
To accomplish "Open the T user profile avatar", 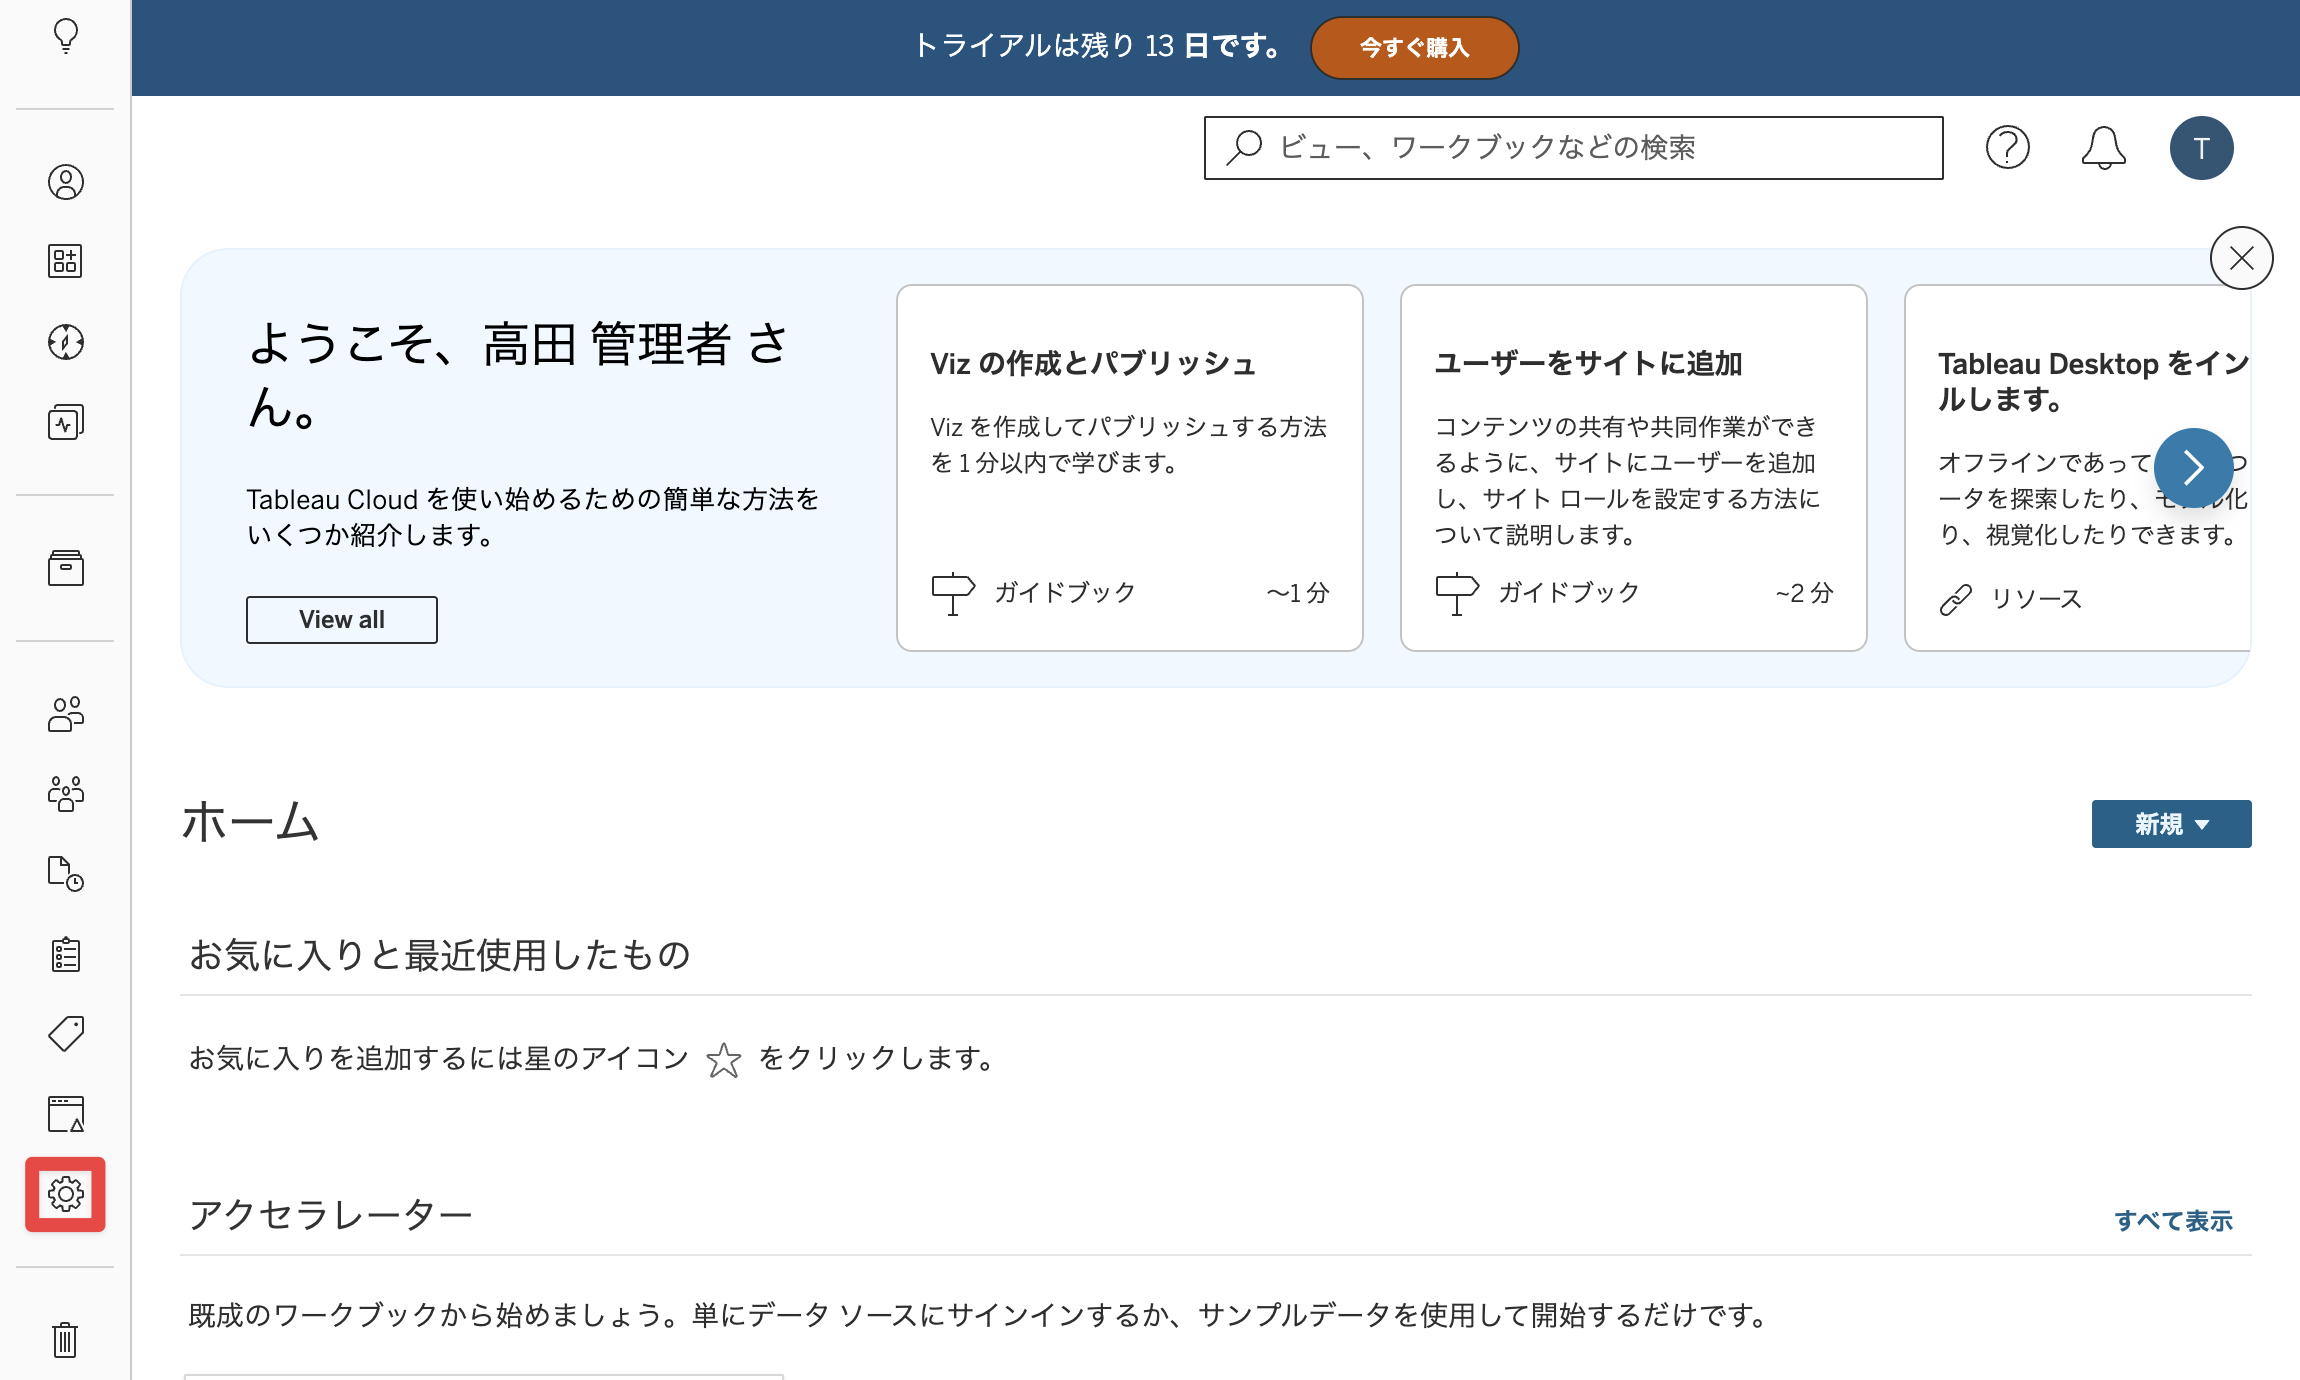I will pos(2201,148).
